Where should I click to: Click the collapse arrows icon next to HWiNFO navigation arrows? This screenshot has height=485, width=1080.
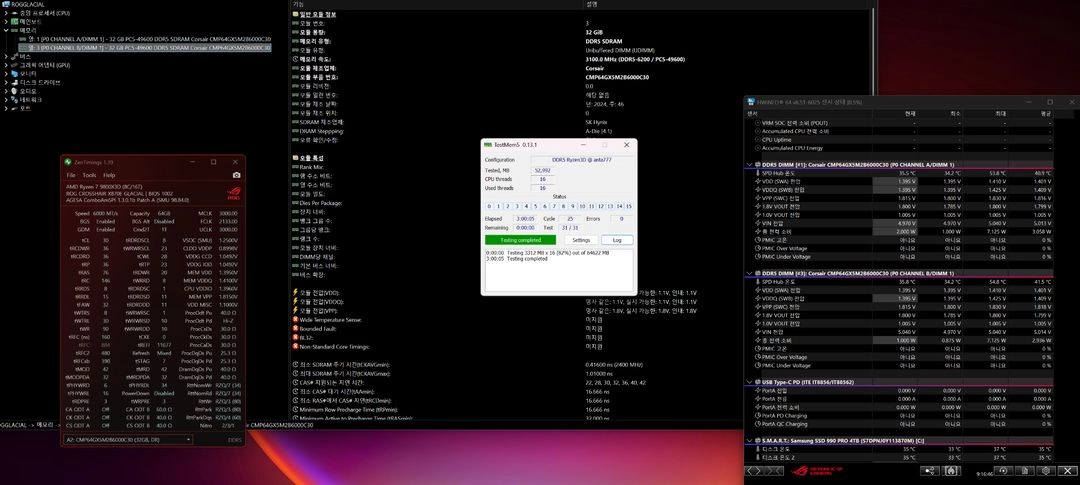[x=776, y=471]
